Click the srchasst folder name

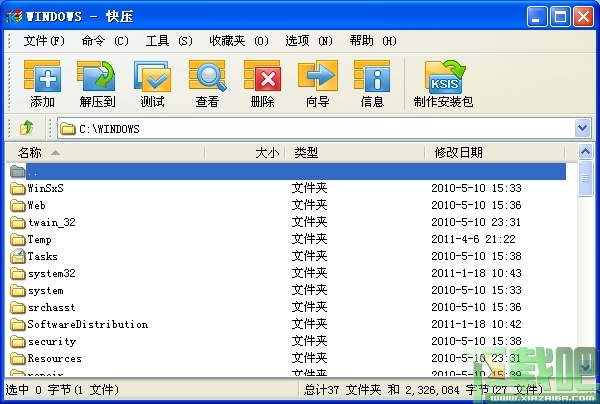tap(51, 307)
